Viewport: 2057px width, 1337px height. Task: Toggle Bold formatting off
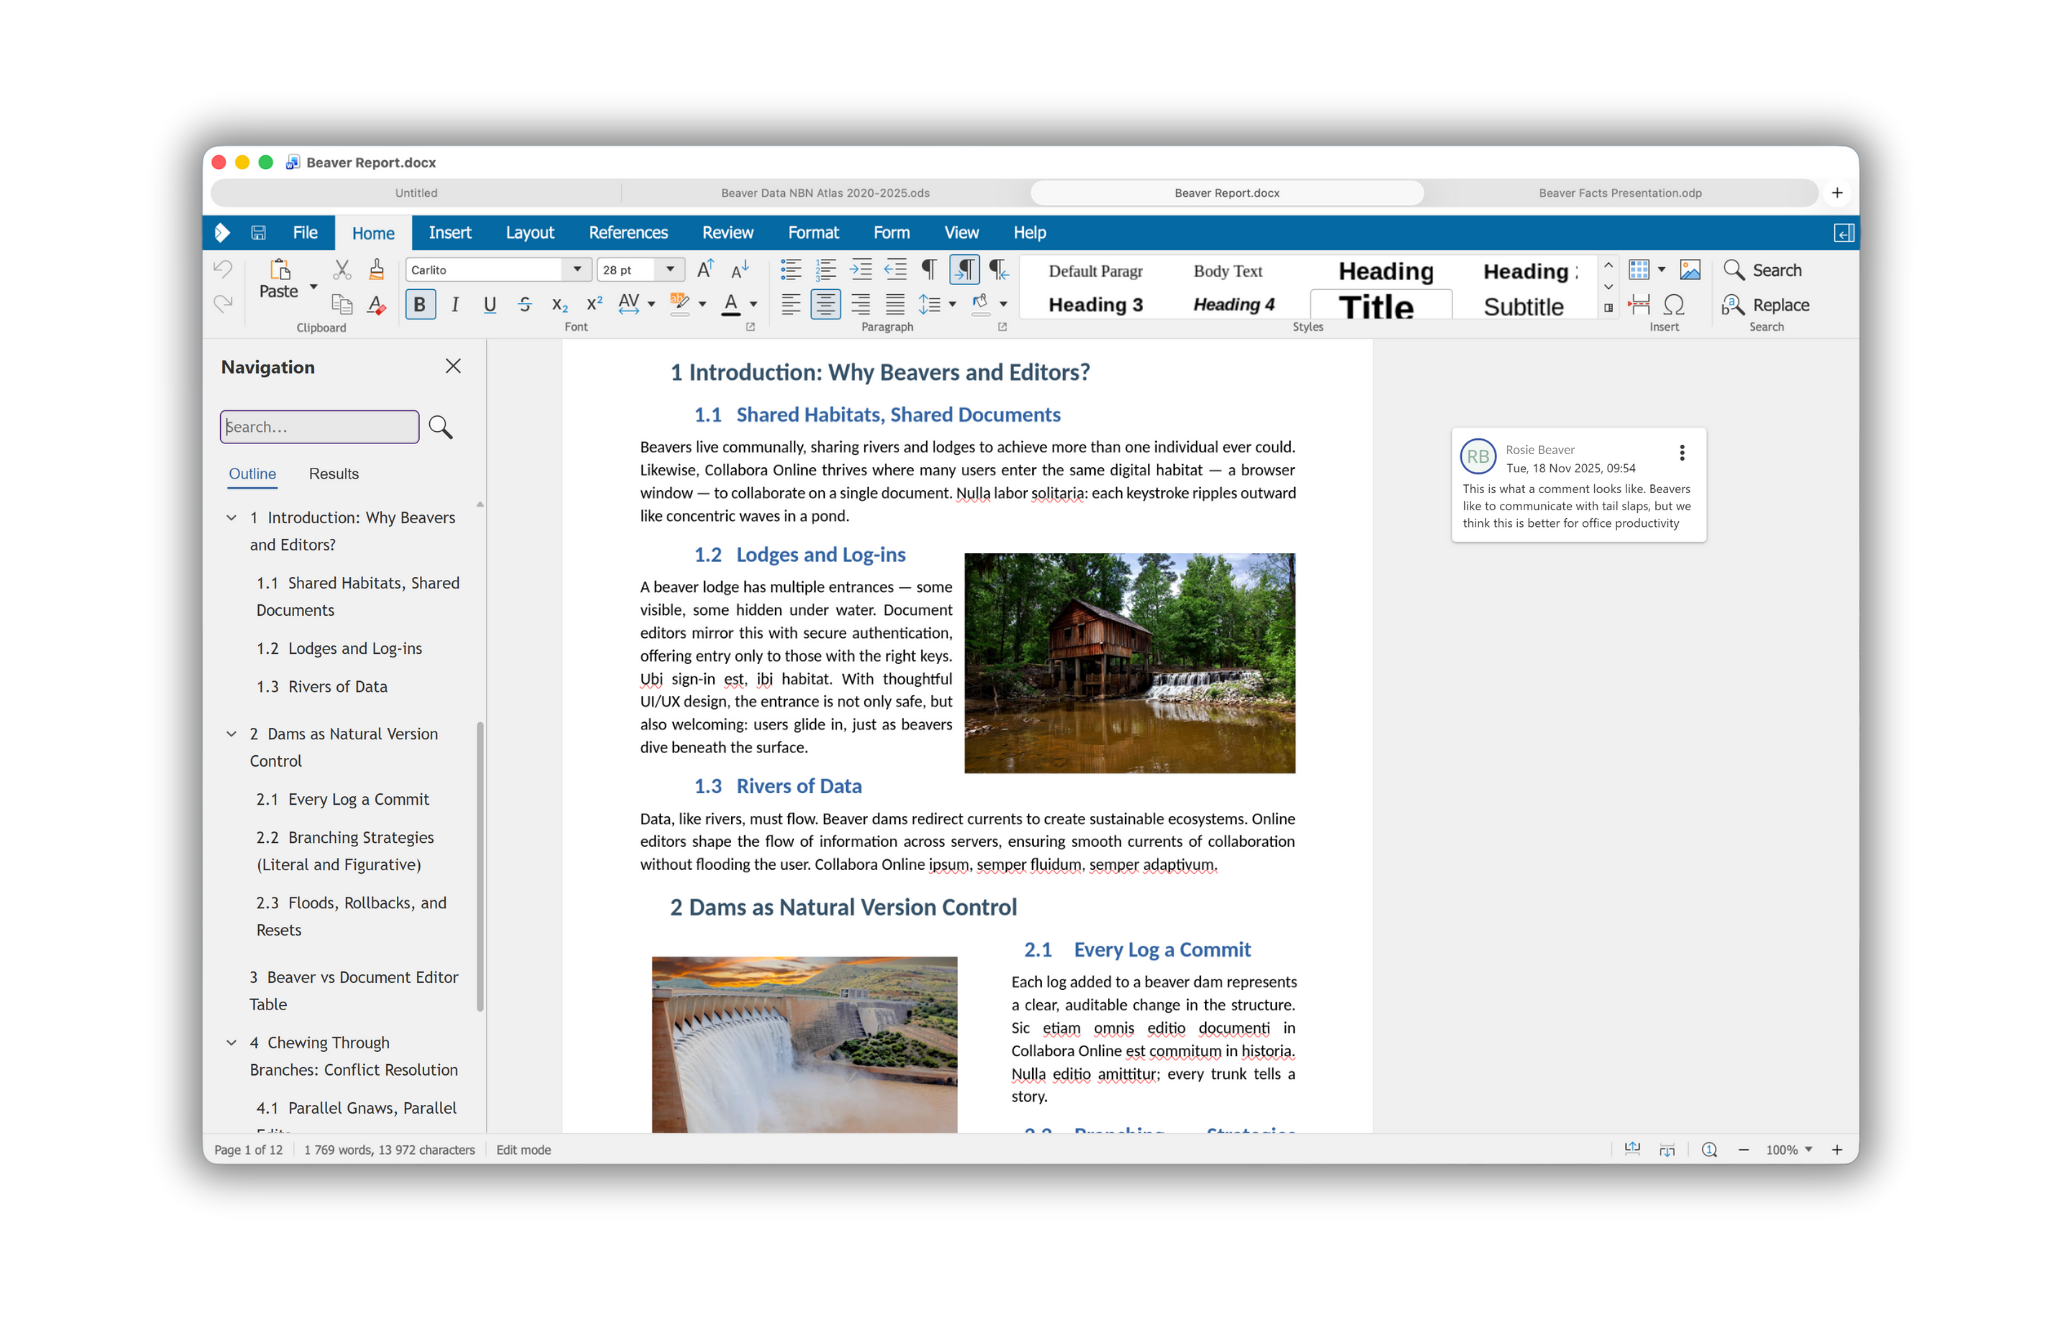[x=420, y=304]
